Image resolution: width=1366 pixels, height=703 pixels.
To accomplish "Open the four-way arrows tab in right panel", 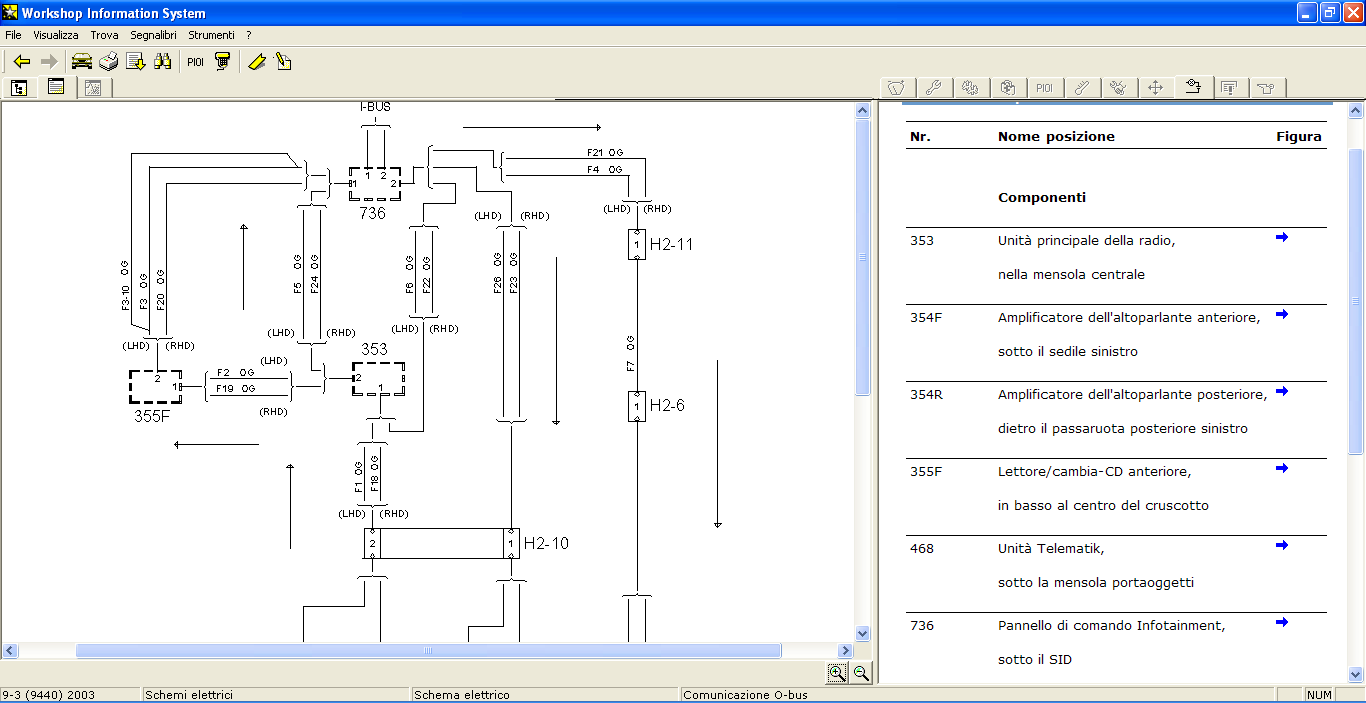I will click(x=1155, y=88).
